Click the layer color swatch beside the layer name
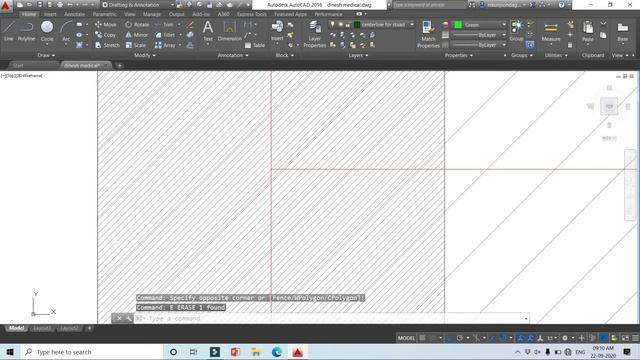 pos(357,24)
